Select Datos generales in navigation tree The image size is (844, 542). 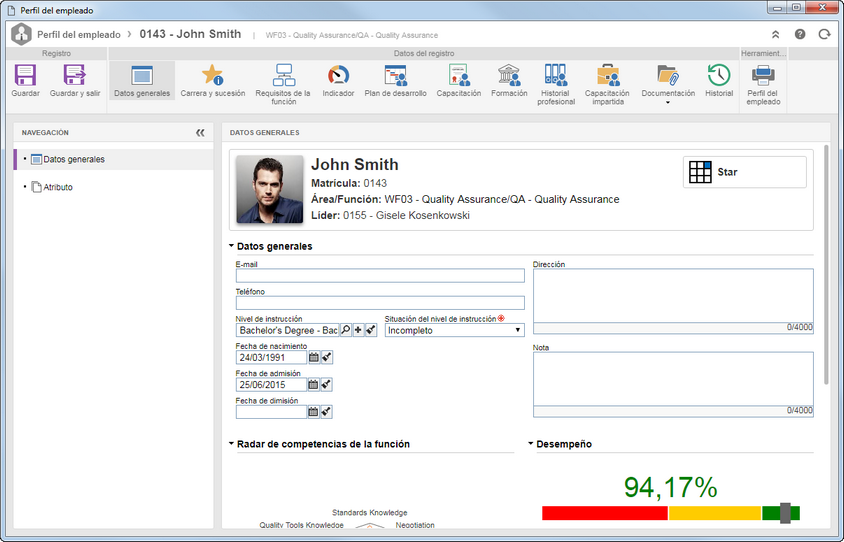114,159
